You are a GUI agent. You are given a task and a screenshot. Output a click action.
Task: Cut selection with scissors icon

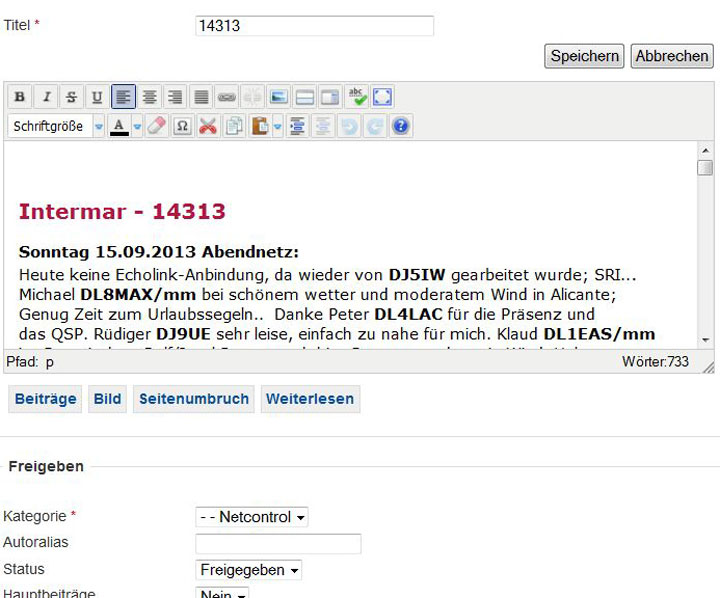(208, 126)
